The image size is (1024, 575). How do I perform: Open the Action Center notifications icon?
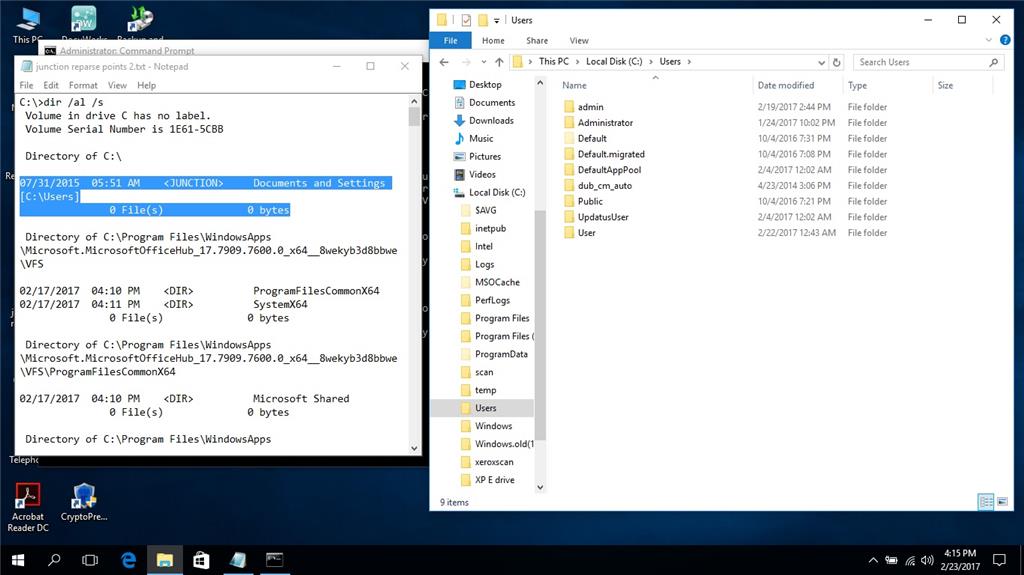click(x=999, y=560)
